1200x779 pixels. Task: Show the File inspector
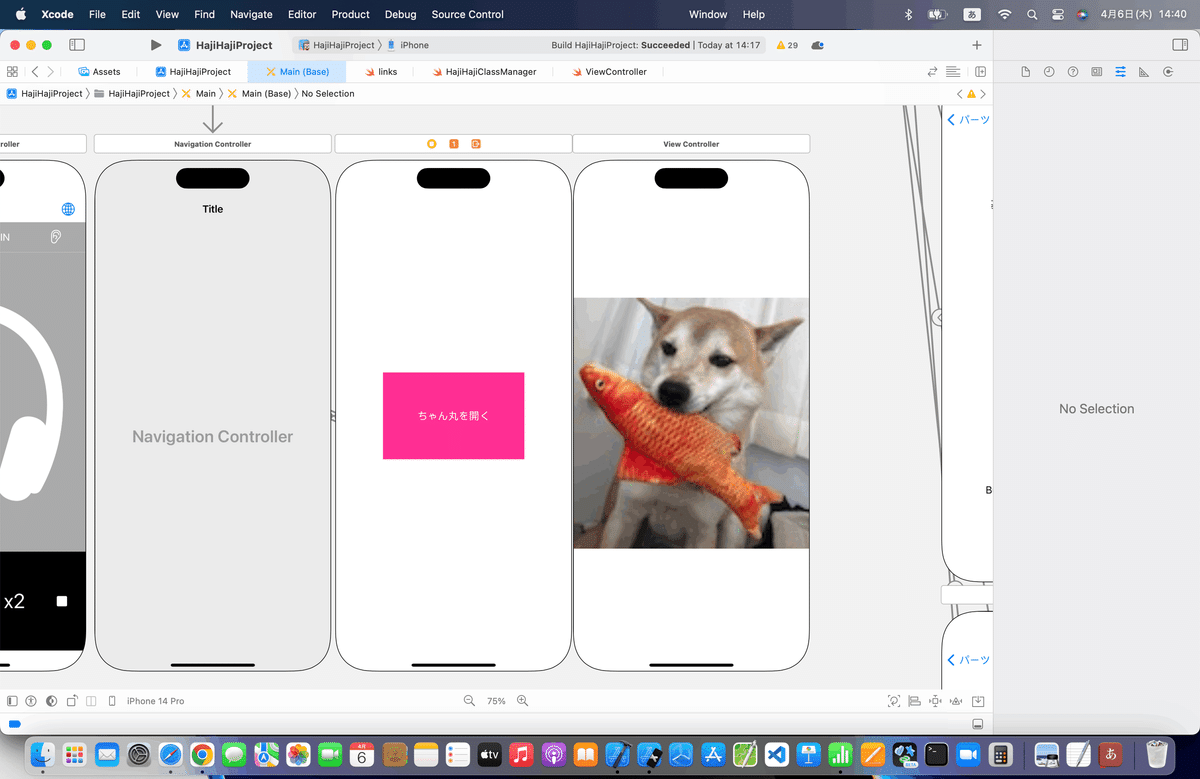click(x=1025, y=72)
